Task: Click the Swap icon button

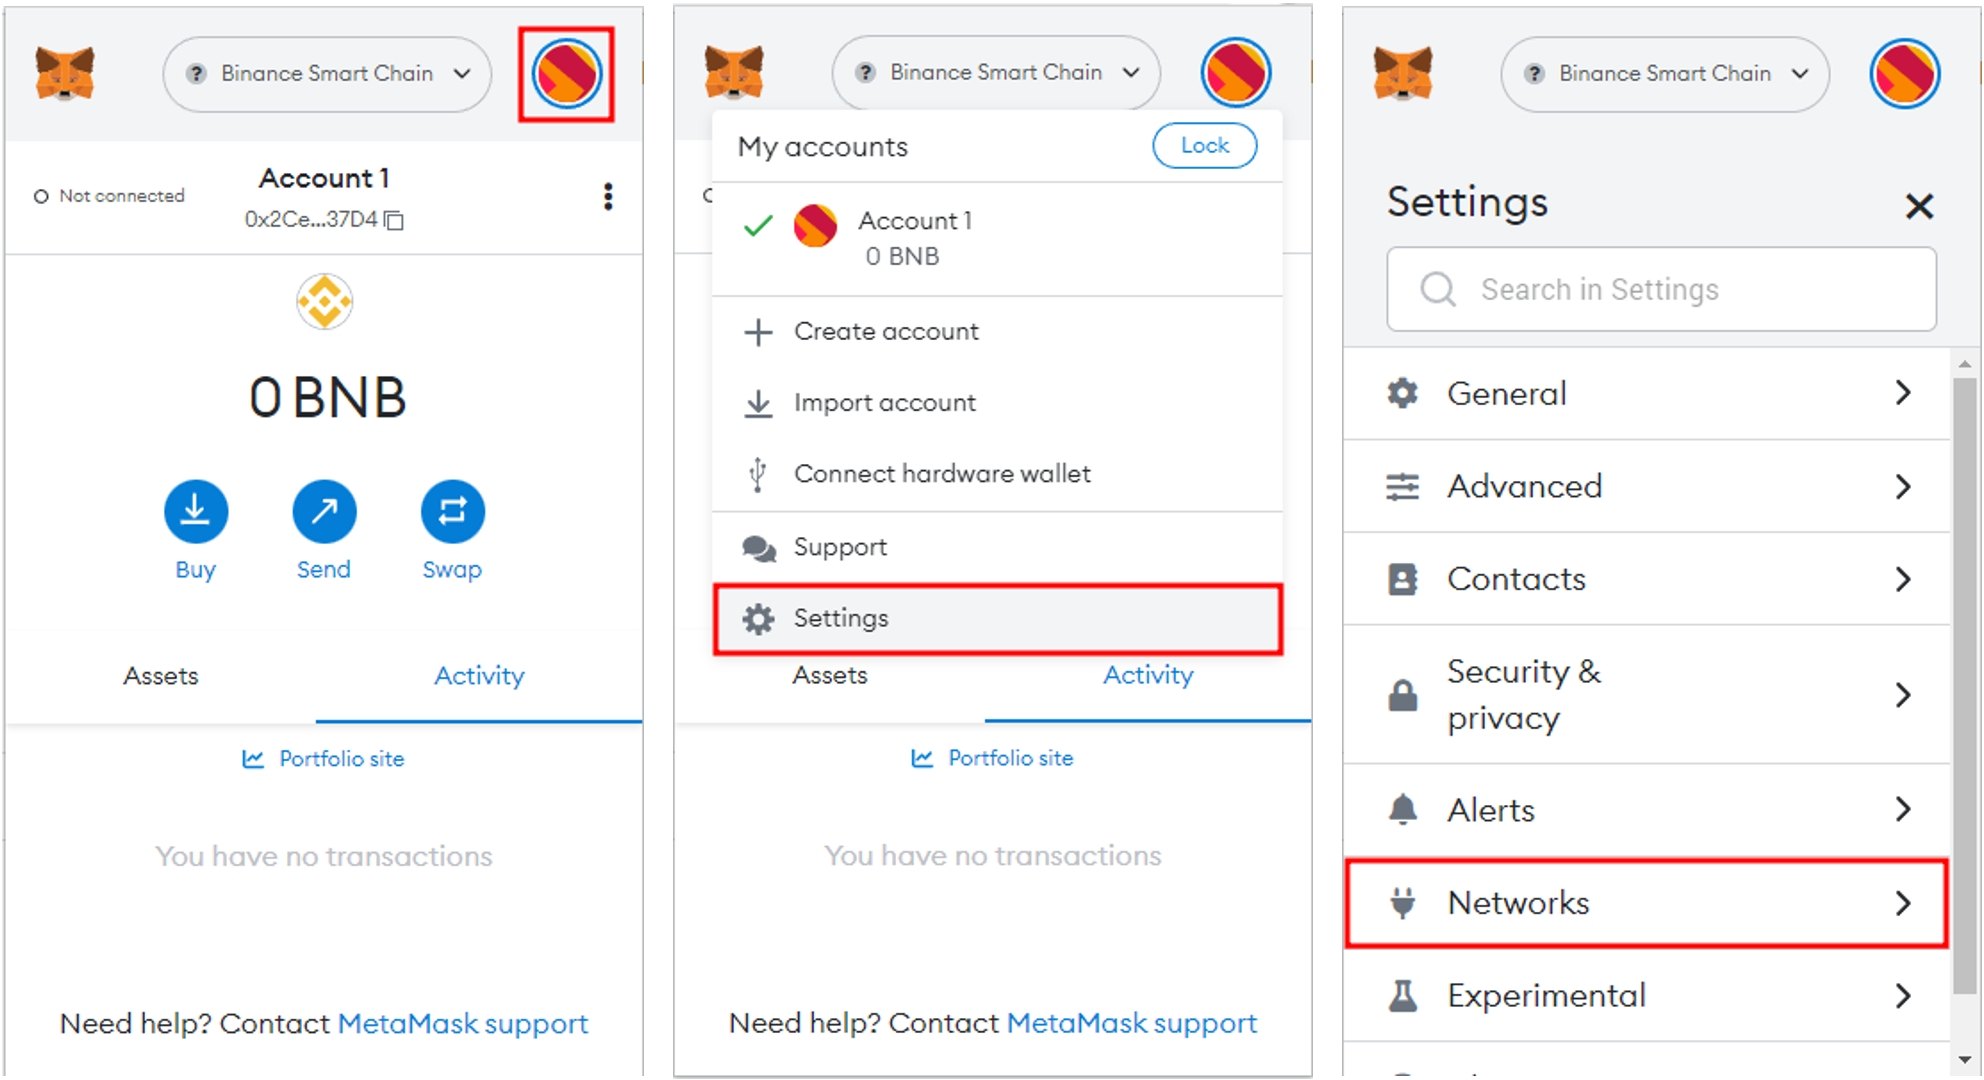Action: 452,511
